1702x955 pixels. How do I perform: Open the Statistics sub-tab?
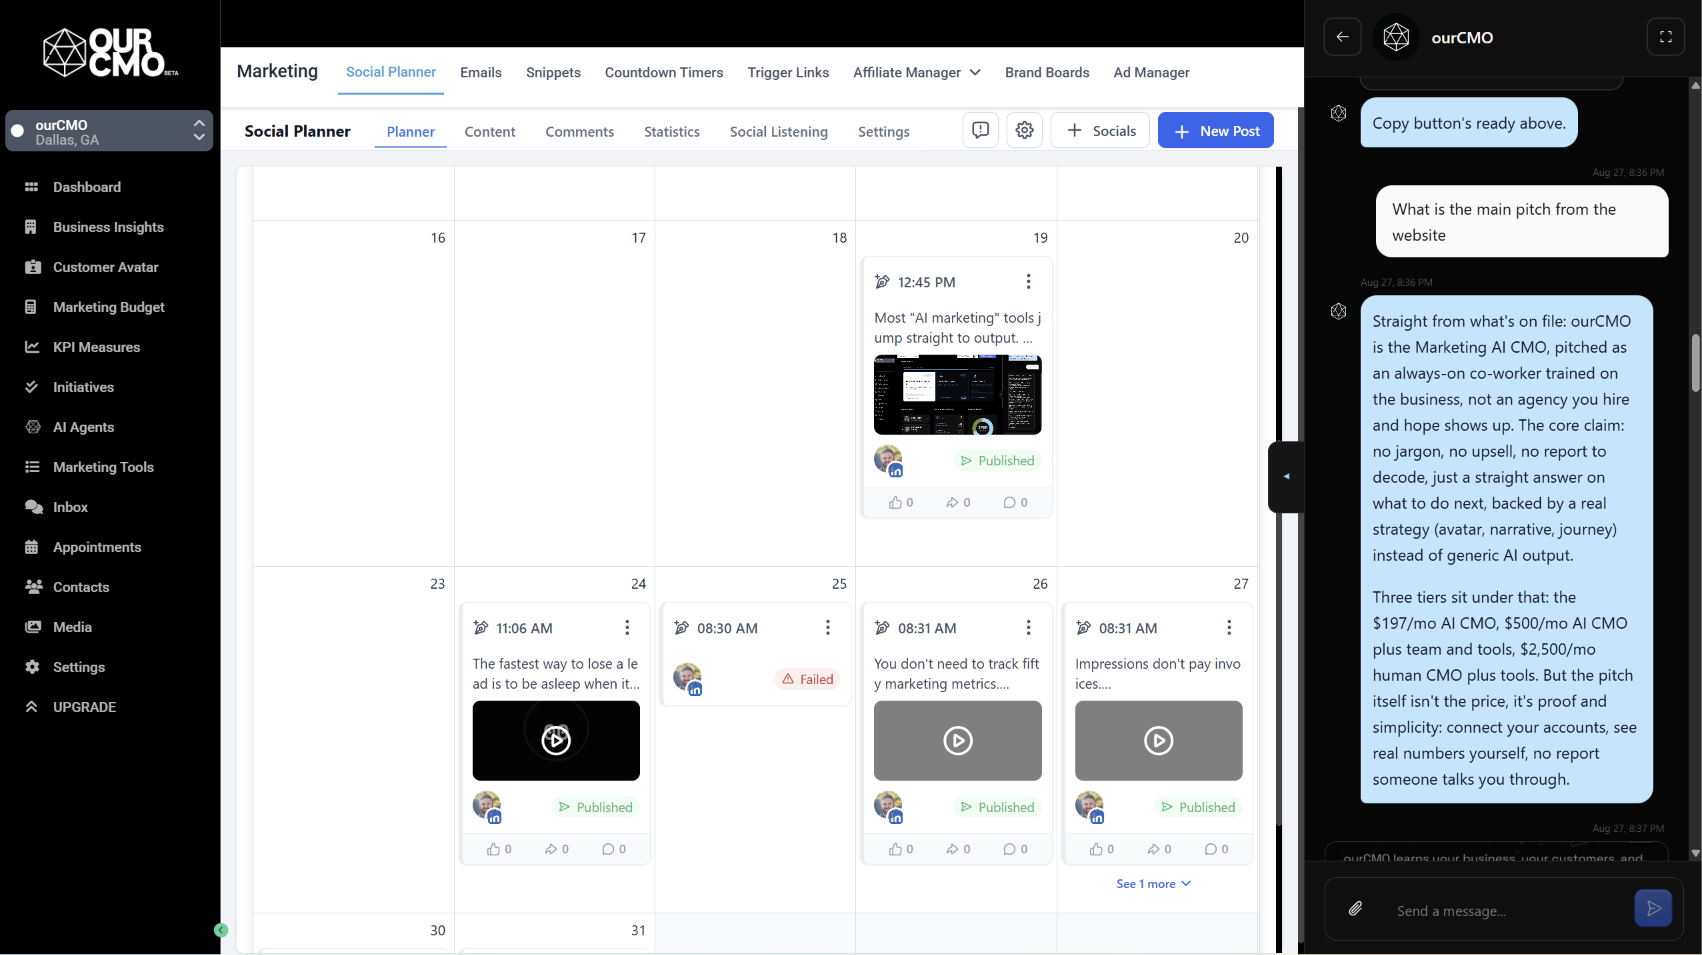click(x=672, y=131)
